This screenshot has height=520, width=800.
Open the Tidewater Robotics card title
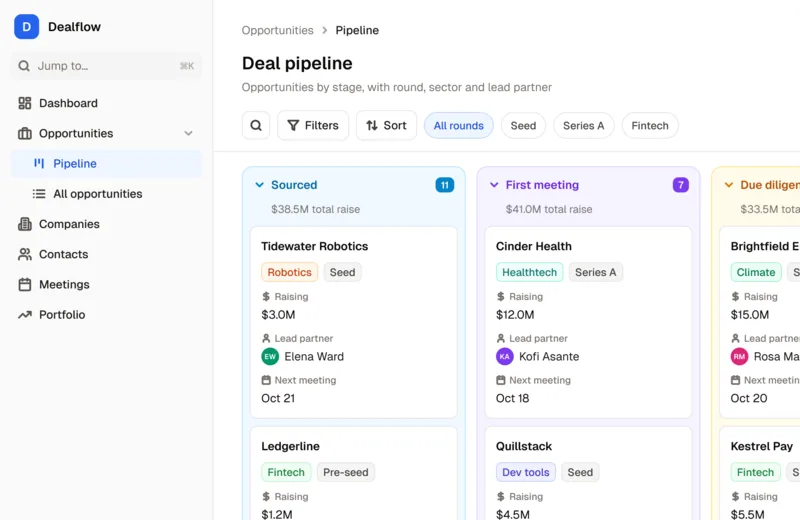315,246
